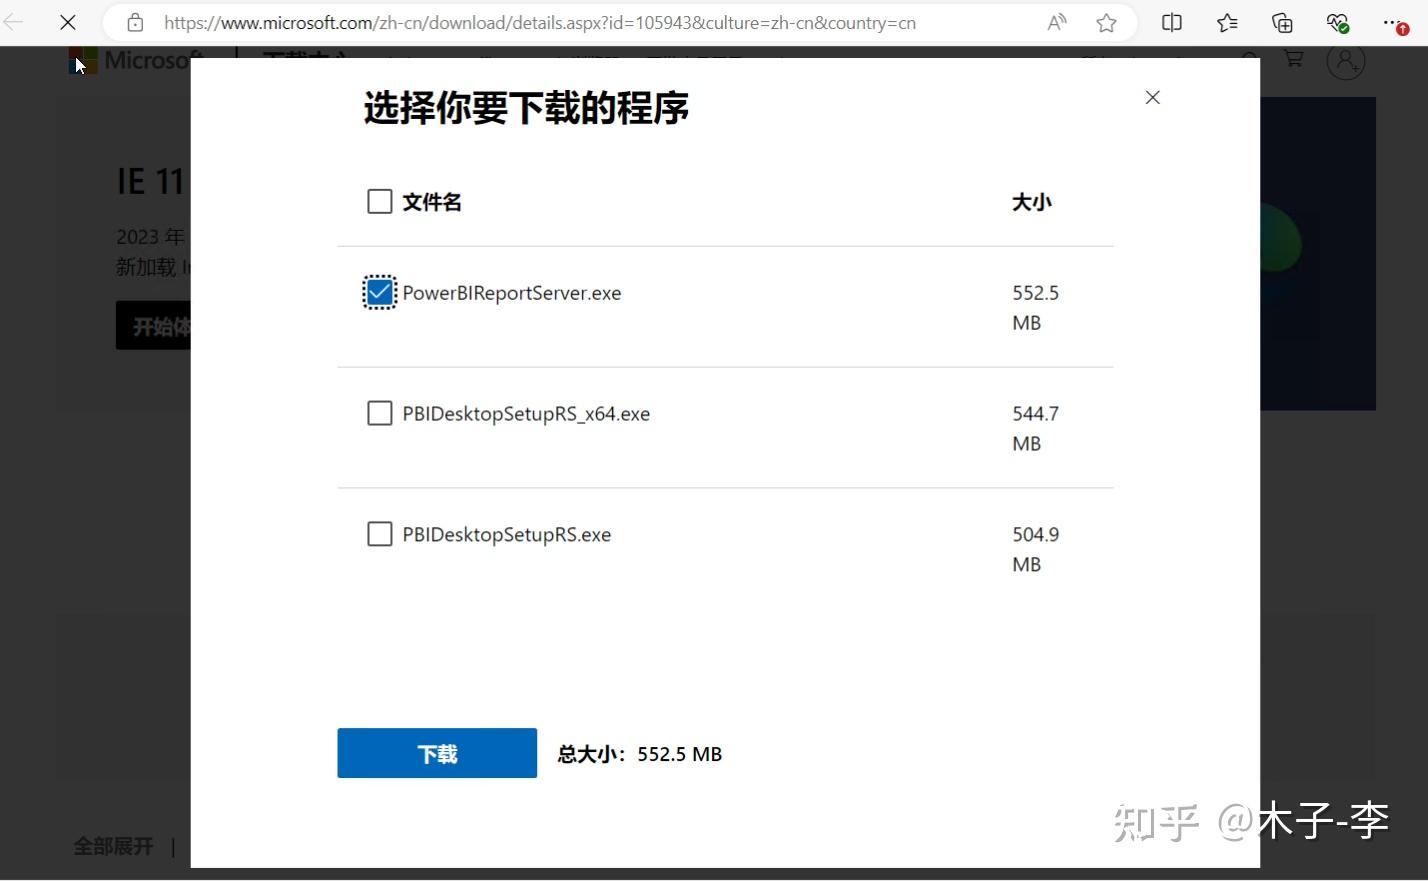Stop loading the page in the browser toolbar
This screenshot has height=881, width=1428.
(x=68, y=22)
